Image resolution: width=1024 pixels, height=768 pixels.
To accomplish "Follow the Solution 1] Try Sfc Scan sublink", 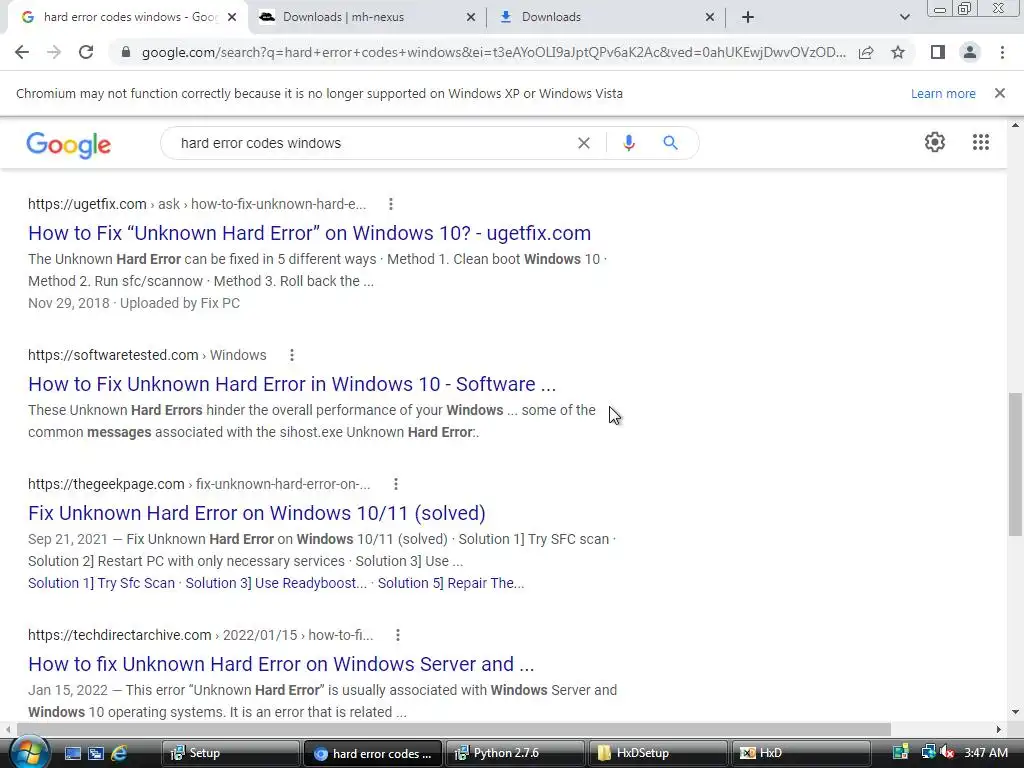I will click(101, 583).
